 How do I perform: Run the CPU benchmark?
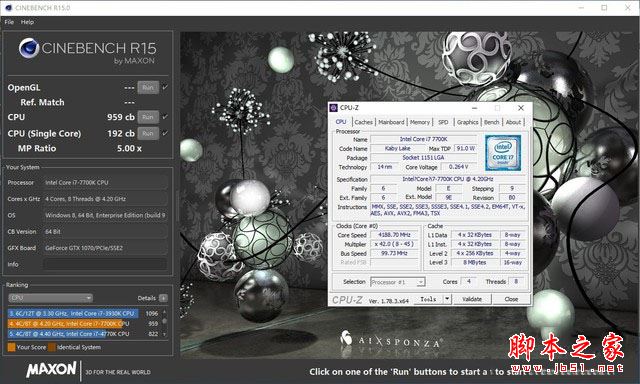tap(148, 117)
